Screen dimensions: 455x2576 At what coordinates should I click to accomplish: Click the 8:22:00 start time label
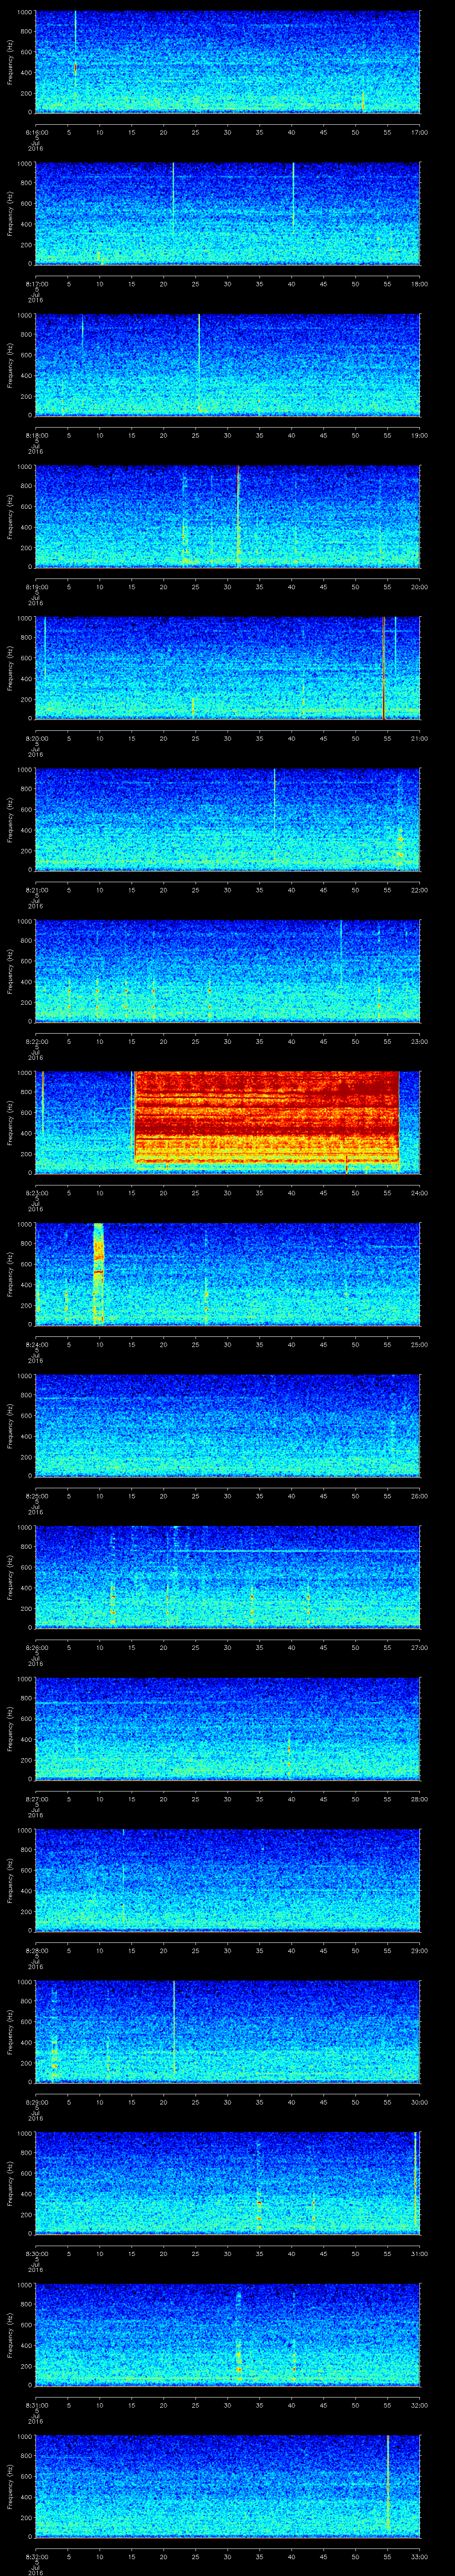[x=36, y=1041]
